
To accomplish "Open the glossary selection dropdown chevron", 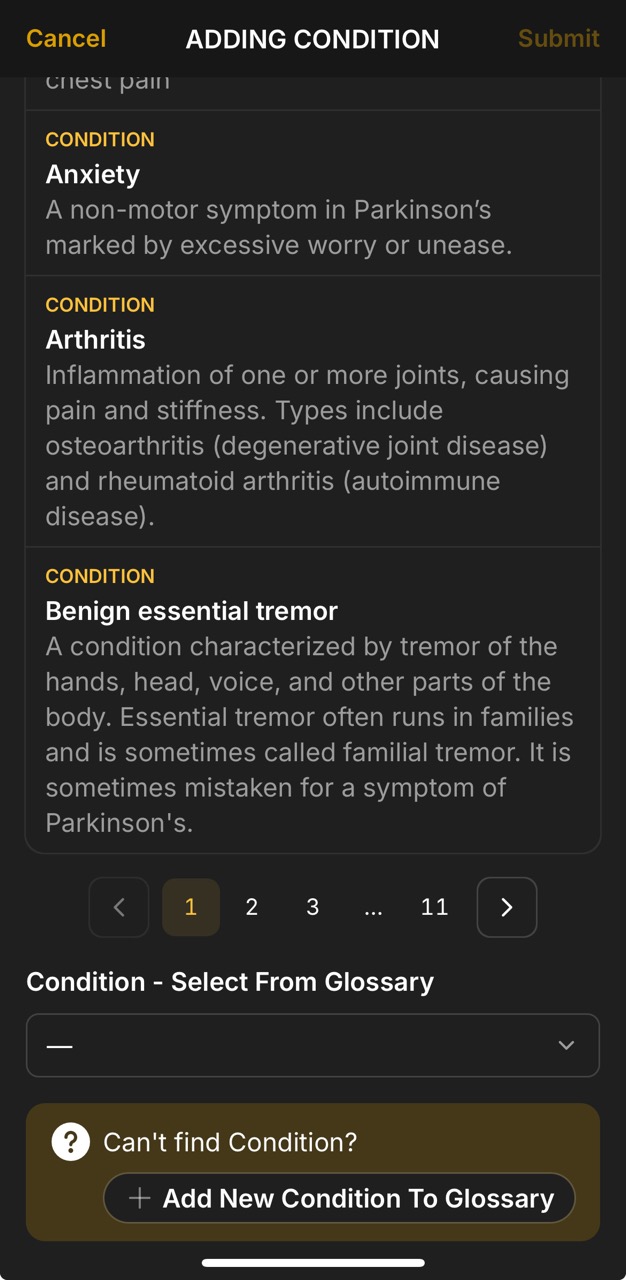I will pyautogui.click(x=566, y=1045).
